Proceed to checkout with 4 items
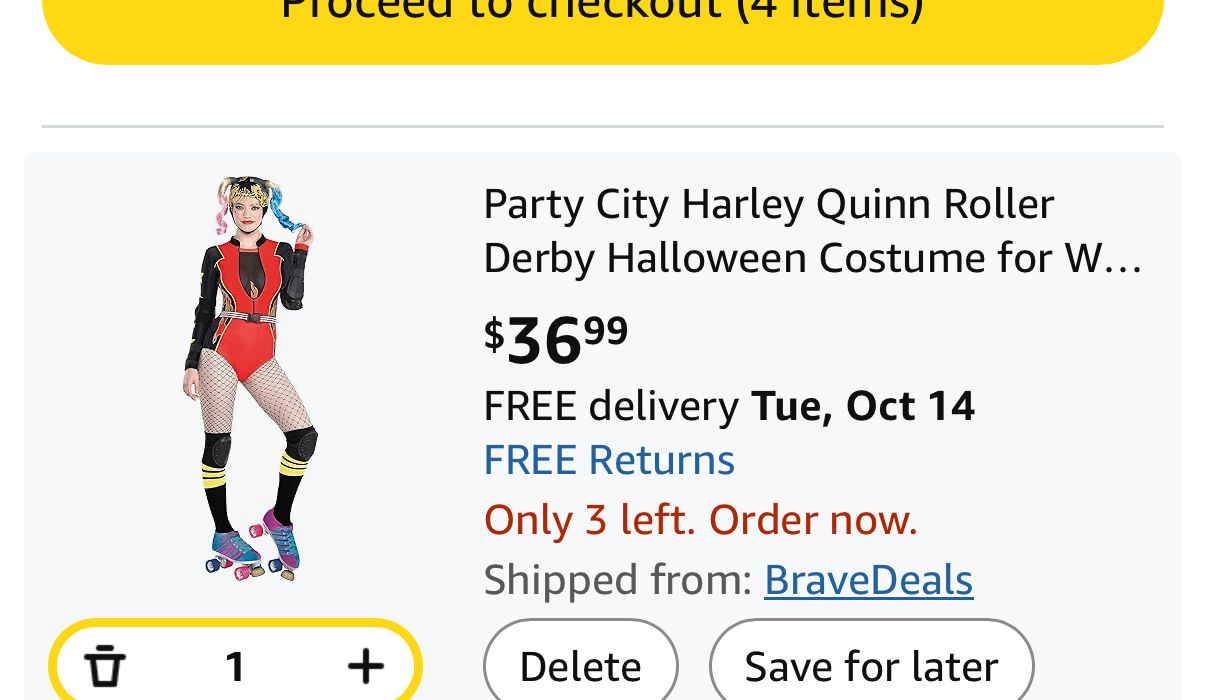1206x700 pixels. pos(602,20)
